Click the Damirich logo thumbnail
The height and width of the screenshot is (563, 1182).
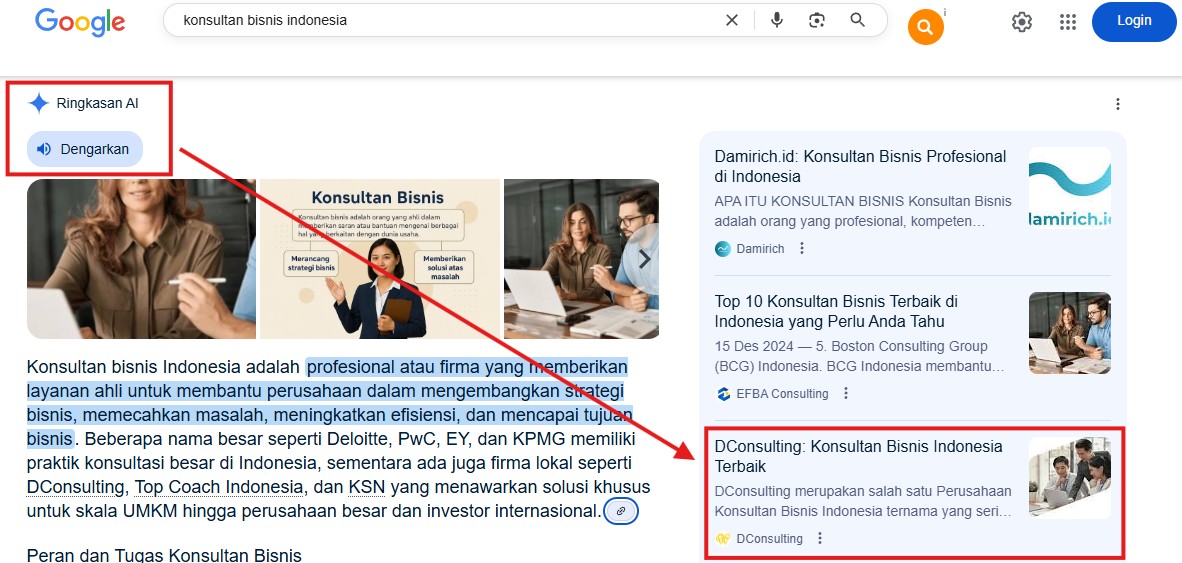pyautogui.click(x=1070, y=188)
